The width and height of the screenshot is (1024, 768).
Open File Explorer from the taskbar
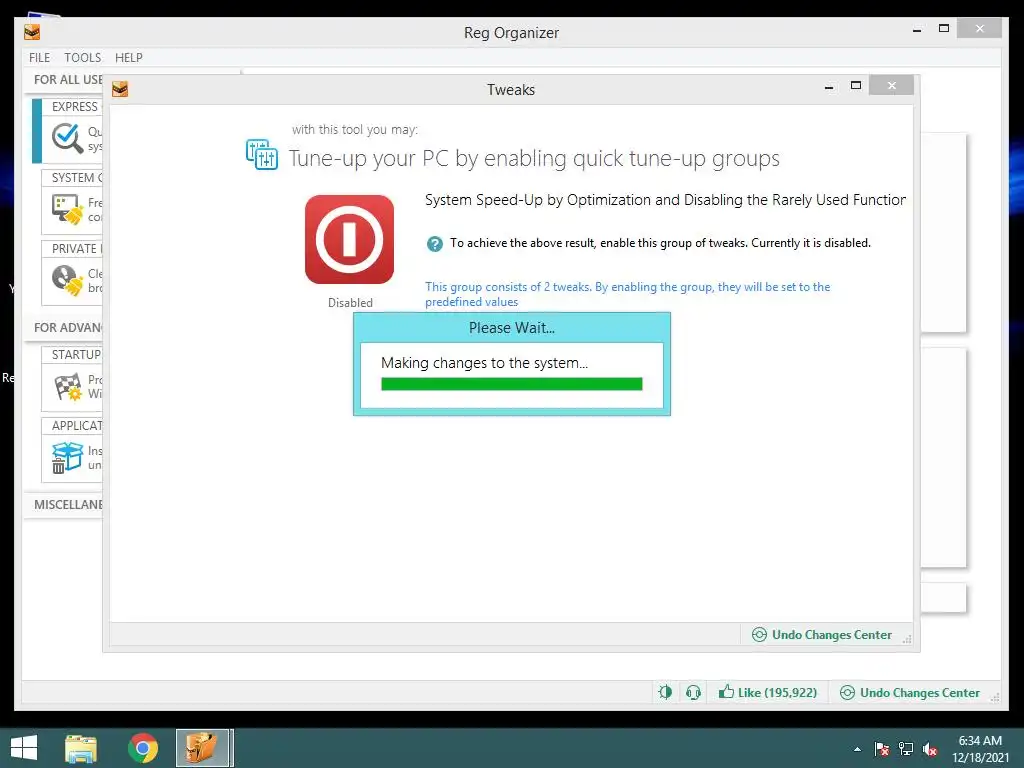click(x=81, y=748)
